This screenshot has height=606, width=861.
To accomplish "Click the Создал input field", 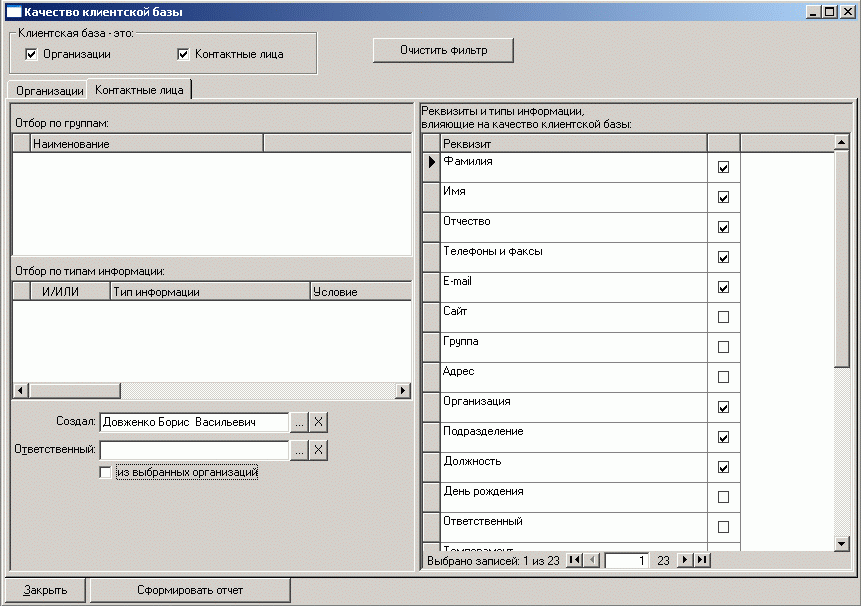I will coord(194,422).
